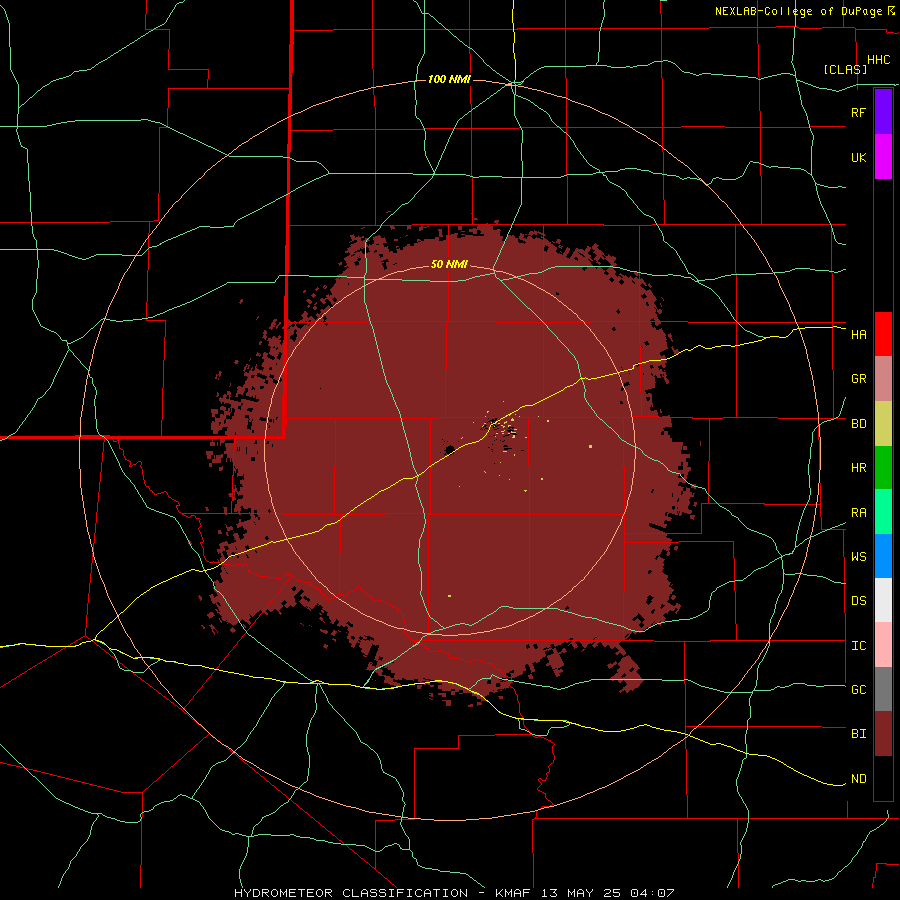Viewport: 900px width, 900px height.
Task: Click the GC gray legend swatch
Action: pos(883,689)
